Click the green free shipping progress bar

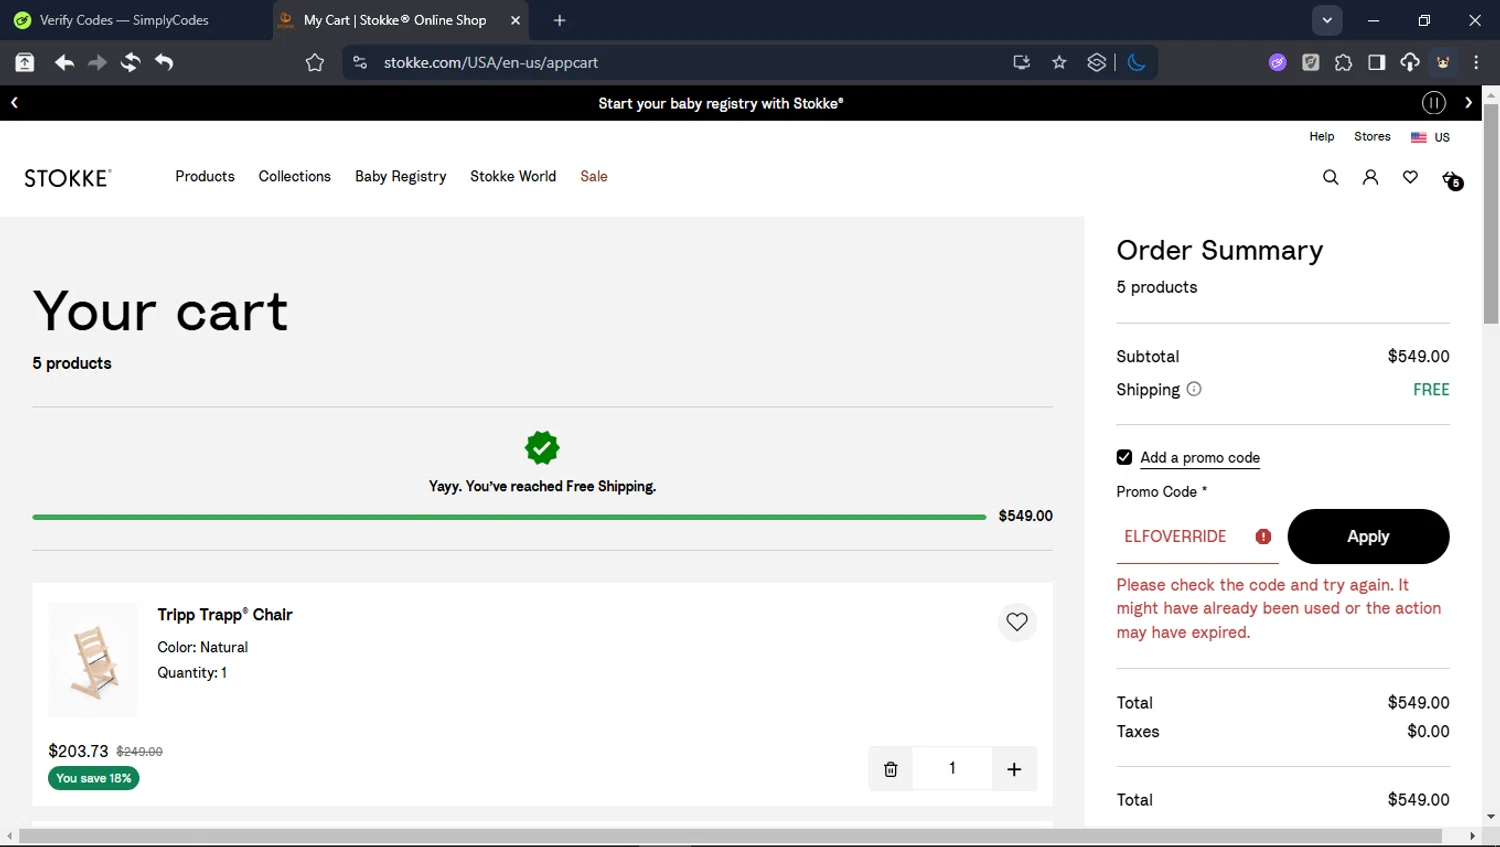pos(509,517)
